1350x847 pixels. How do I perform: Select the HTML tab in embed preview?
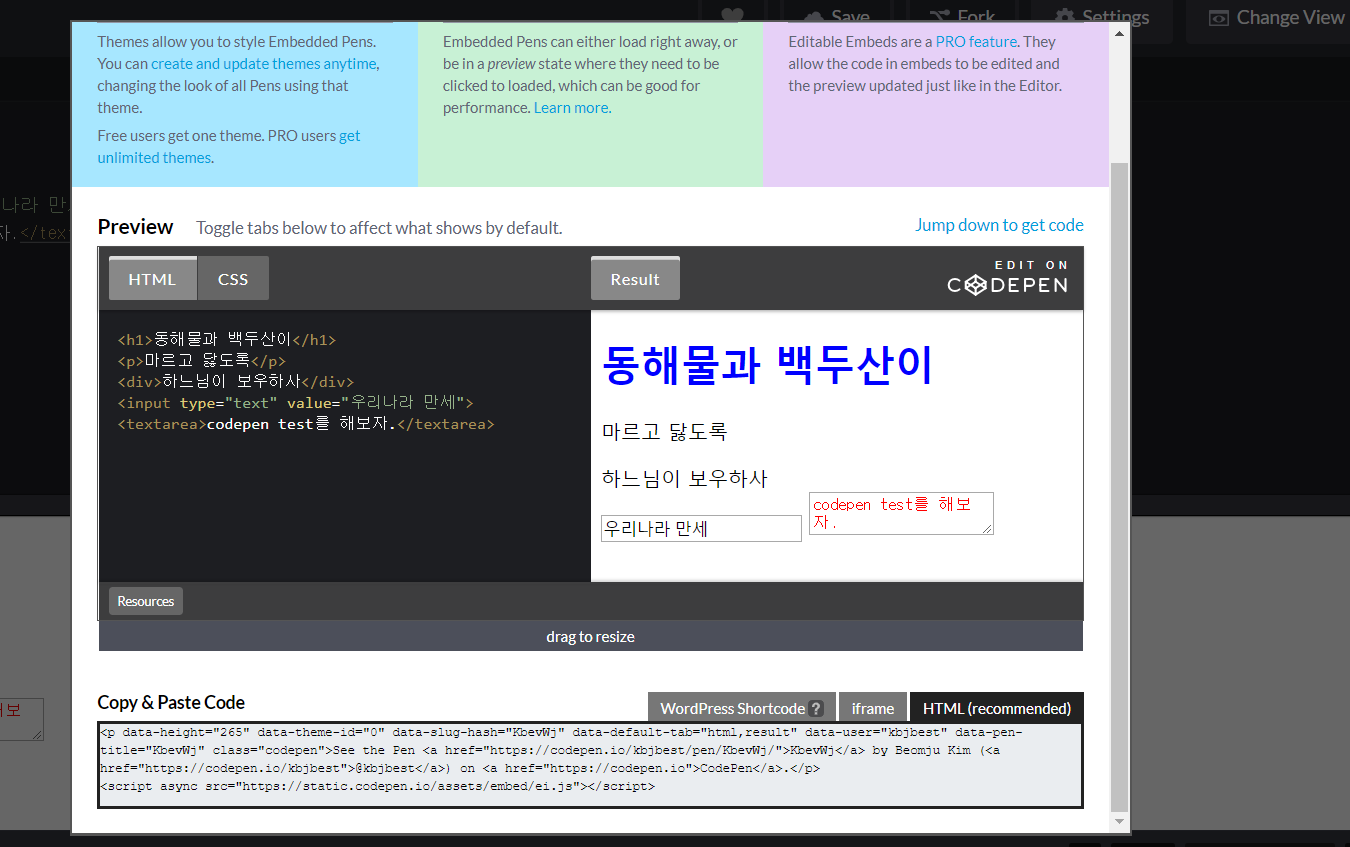click(x=152, y=279)
